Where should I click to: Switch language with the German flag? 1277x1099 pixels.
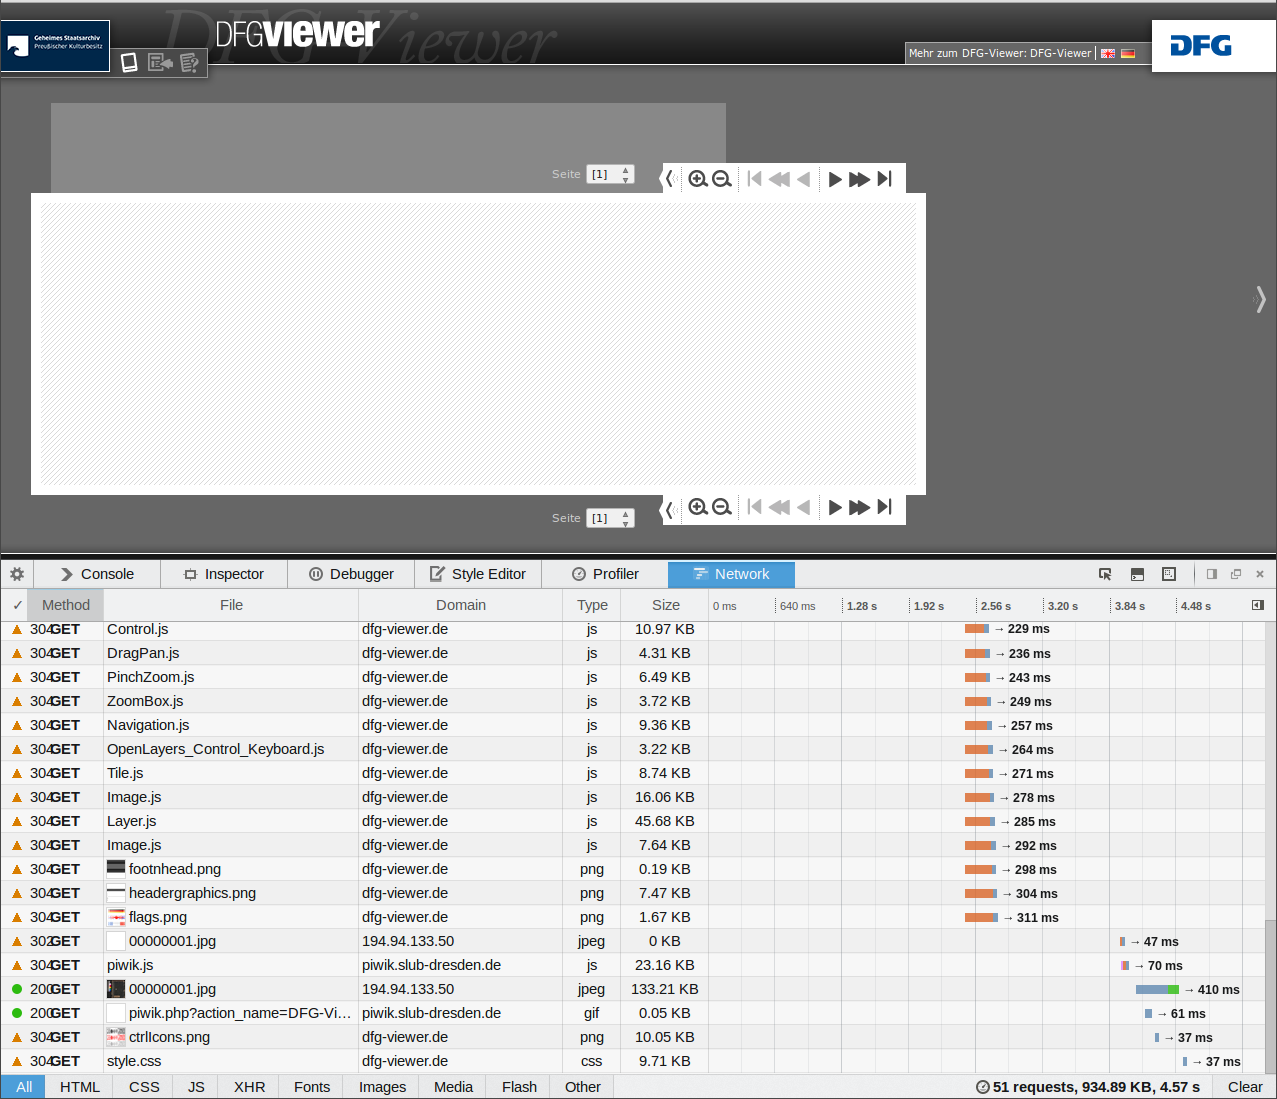(x=1128, y=53)
